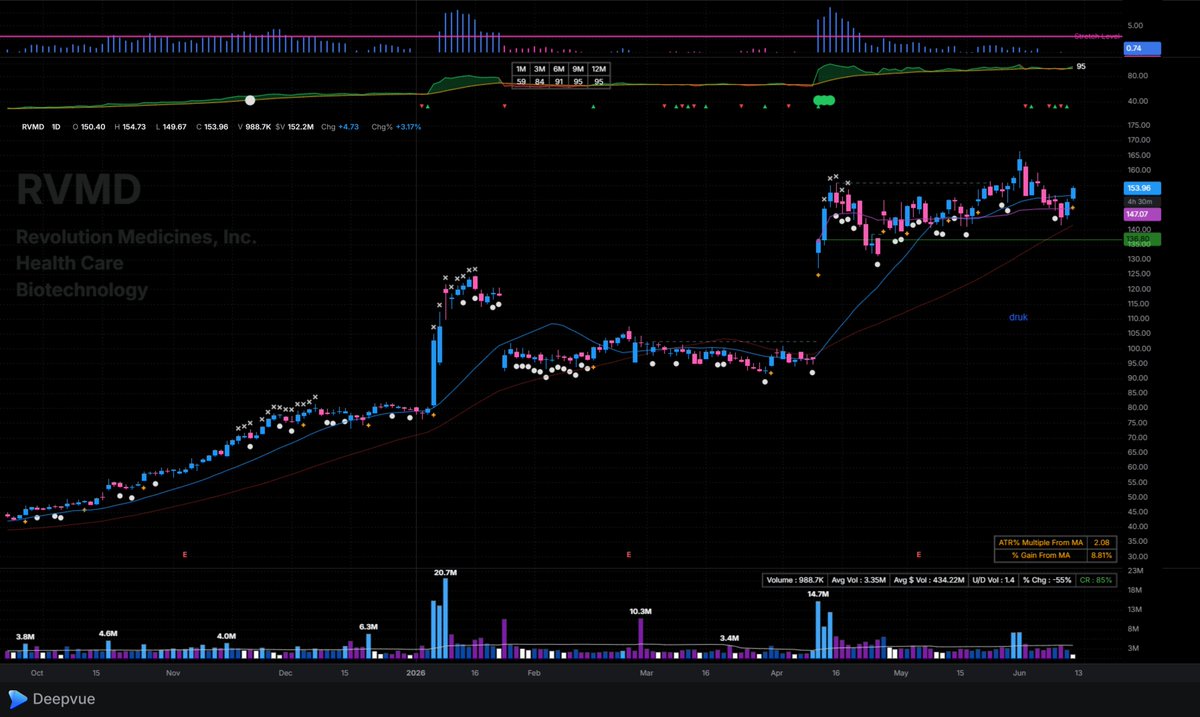Screen dimensions: 1200x717
Task: Click the current price tag 153.96 on axis
Action: (1141, 187)
